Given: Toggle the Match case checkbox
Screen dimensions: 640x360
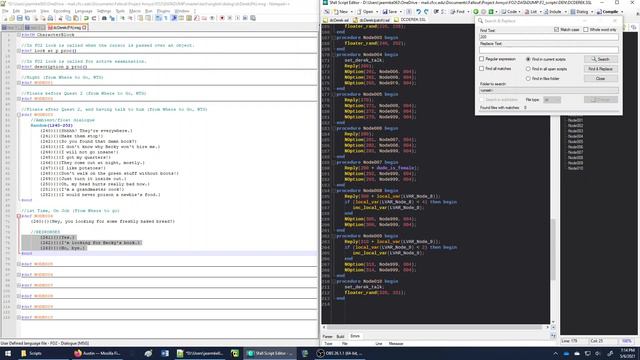Looking at the screenshot, I should tap(556, 30).
